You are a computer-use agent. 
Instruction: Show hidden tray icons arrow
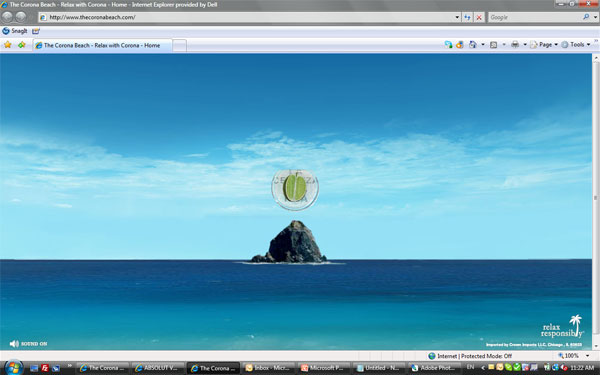pyautogui.click(x=483, y=368)
